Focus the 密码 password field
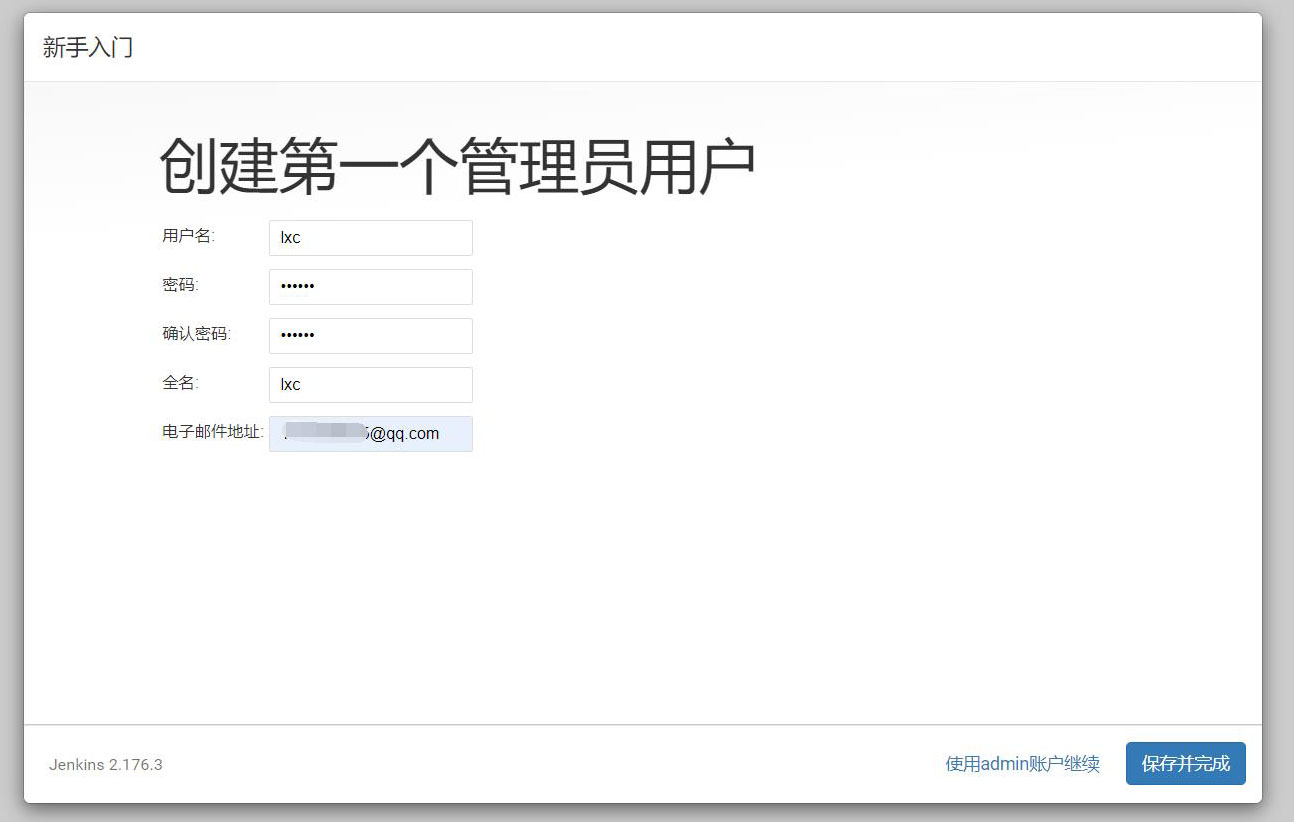The image size is (1294, 822). (370, 287)
